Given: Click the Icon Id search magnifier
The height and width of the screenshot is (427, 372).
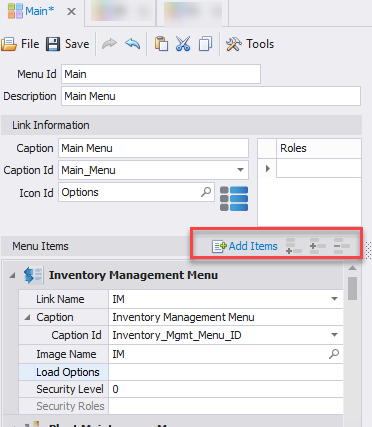Looking at the screenshot, I should [x=206, y=192].
